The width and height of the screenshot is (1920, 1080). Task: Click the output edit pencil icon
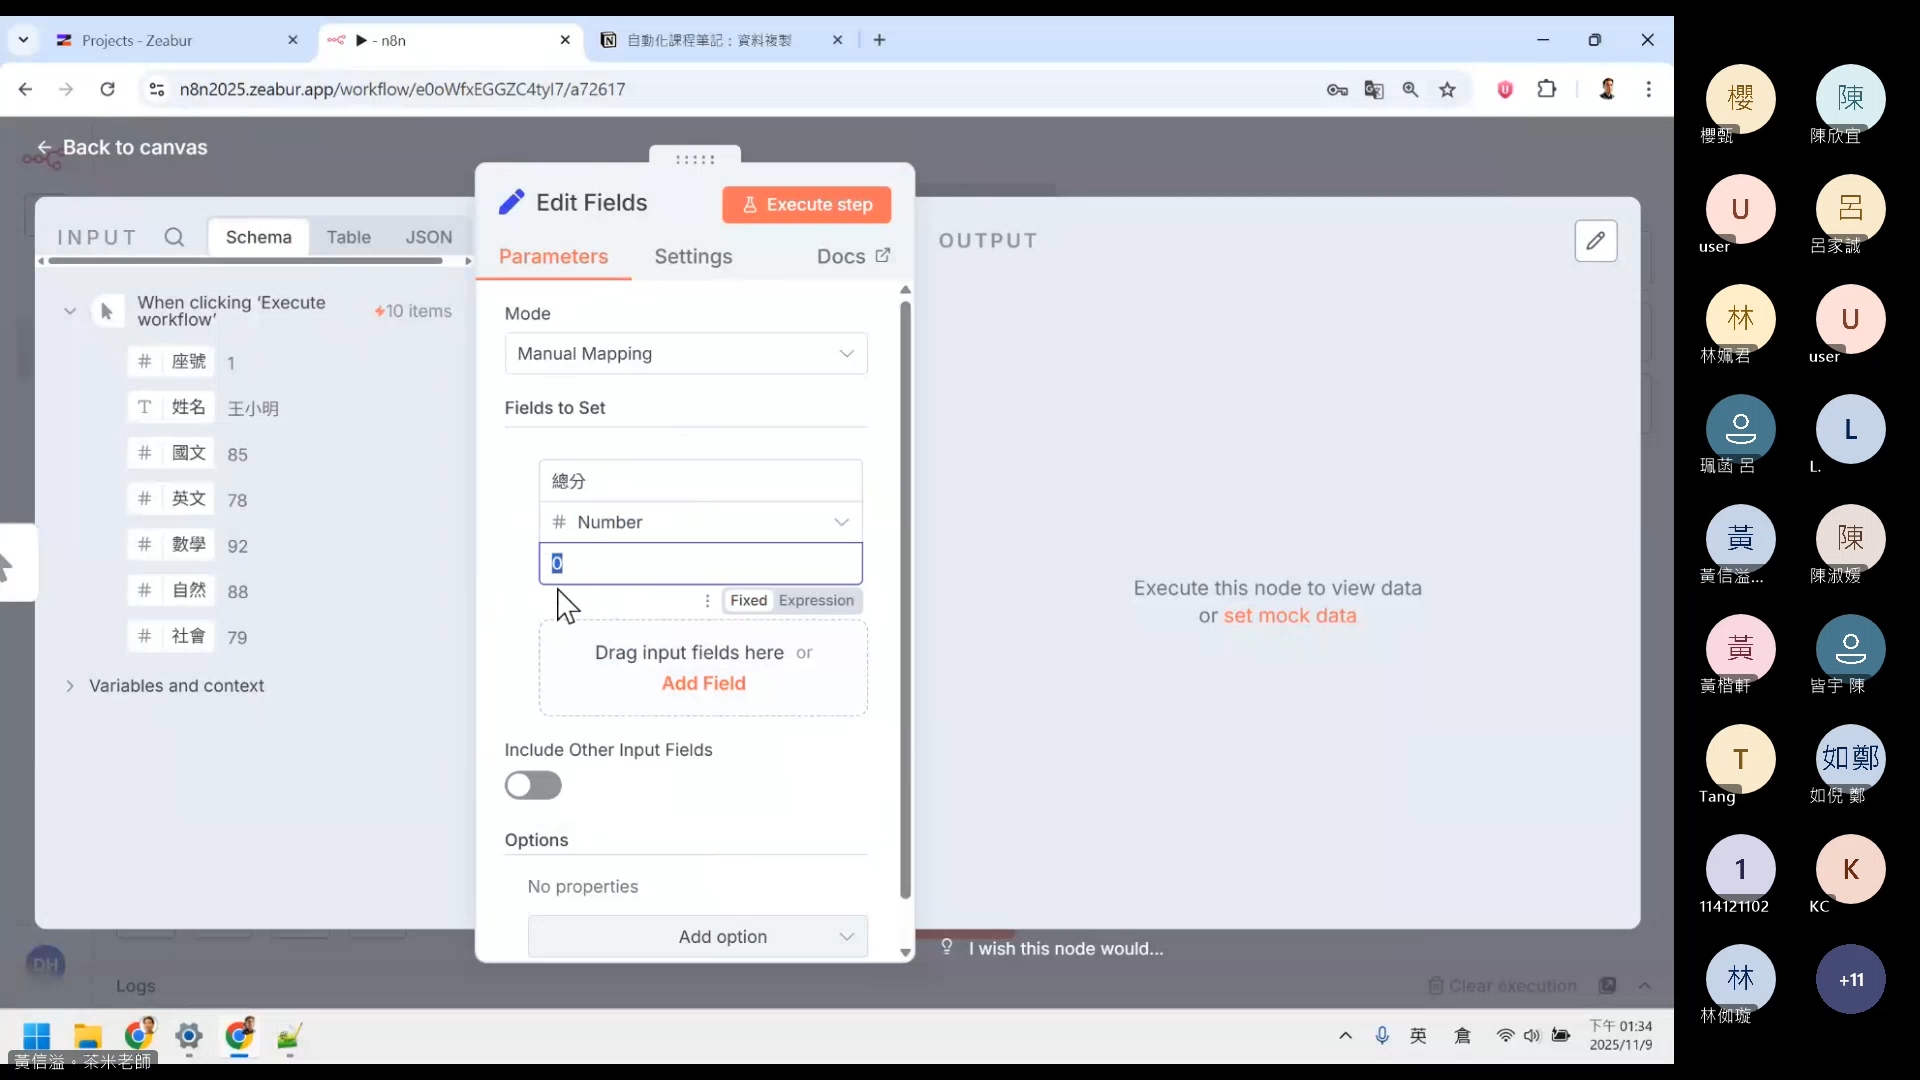click(x=1595, y=241)
